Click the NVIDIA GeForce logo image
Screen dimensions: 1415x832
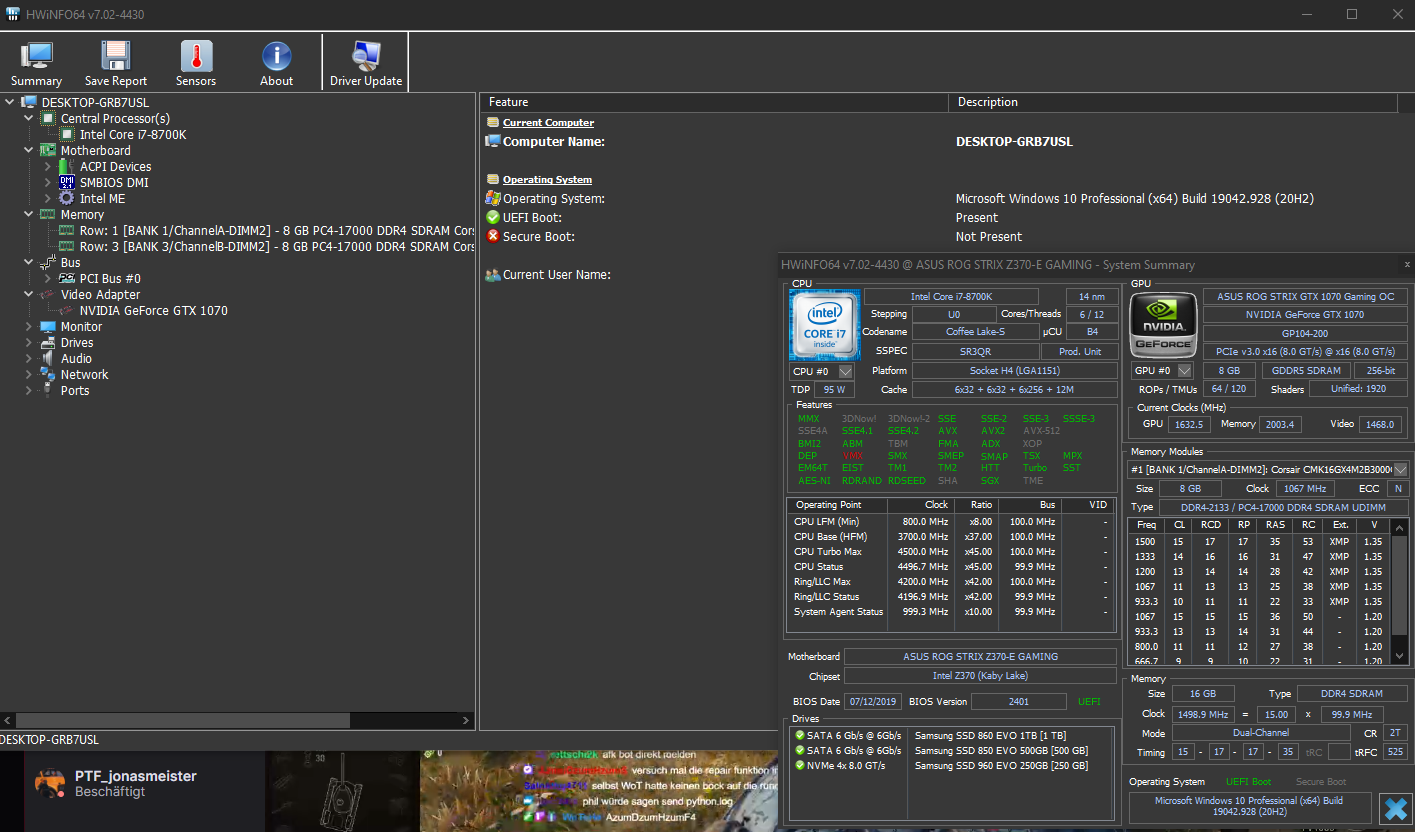point(1164,324)
